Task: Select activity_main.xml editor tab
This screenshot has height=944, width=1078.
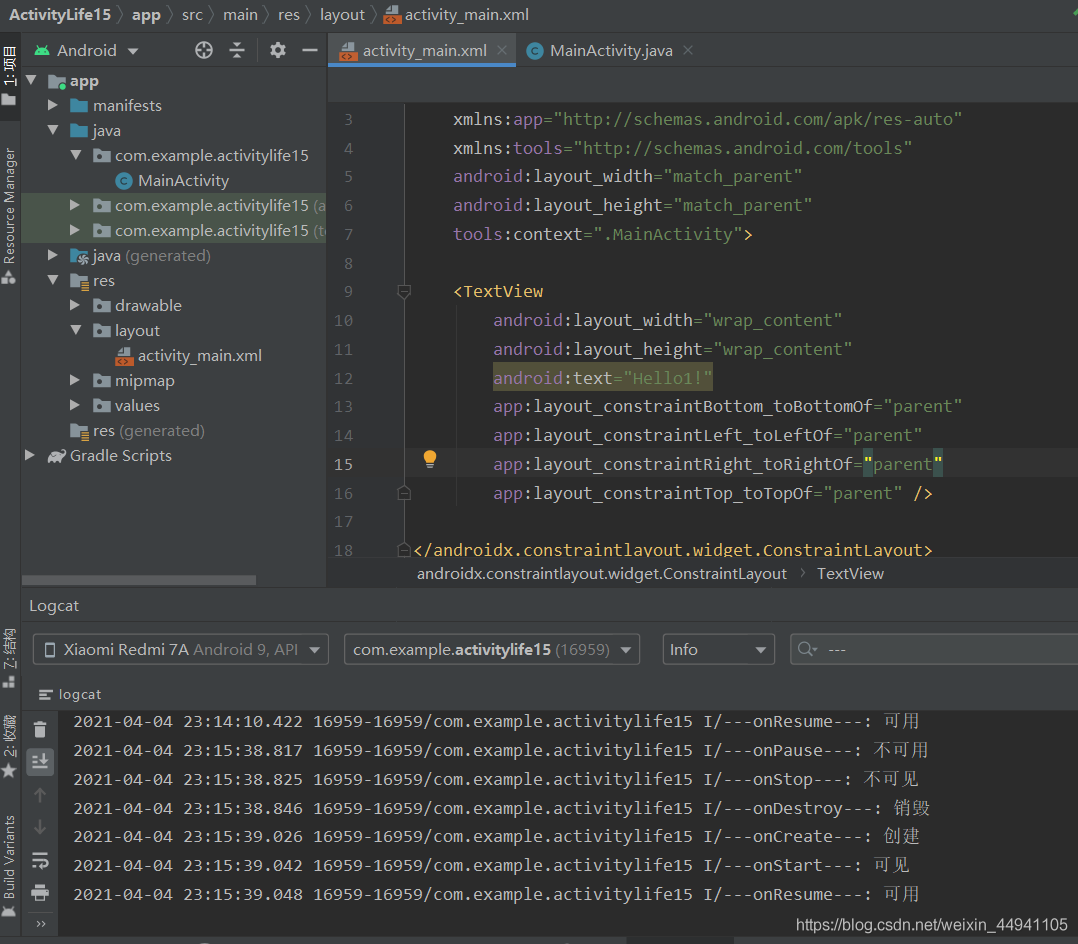Action: 424,50
